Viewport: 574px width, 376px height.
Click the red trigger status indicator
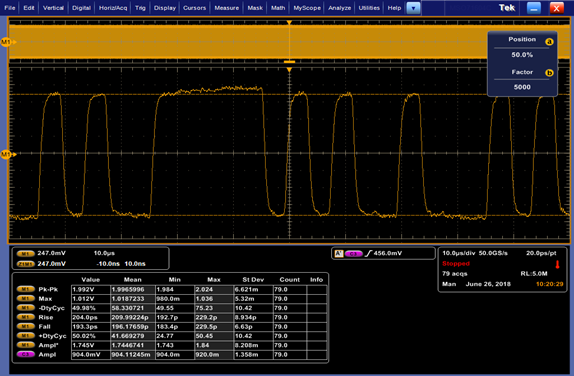pyautogui.click(x=558, y=264)
